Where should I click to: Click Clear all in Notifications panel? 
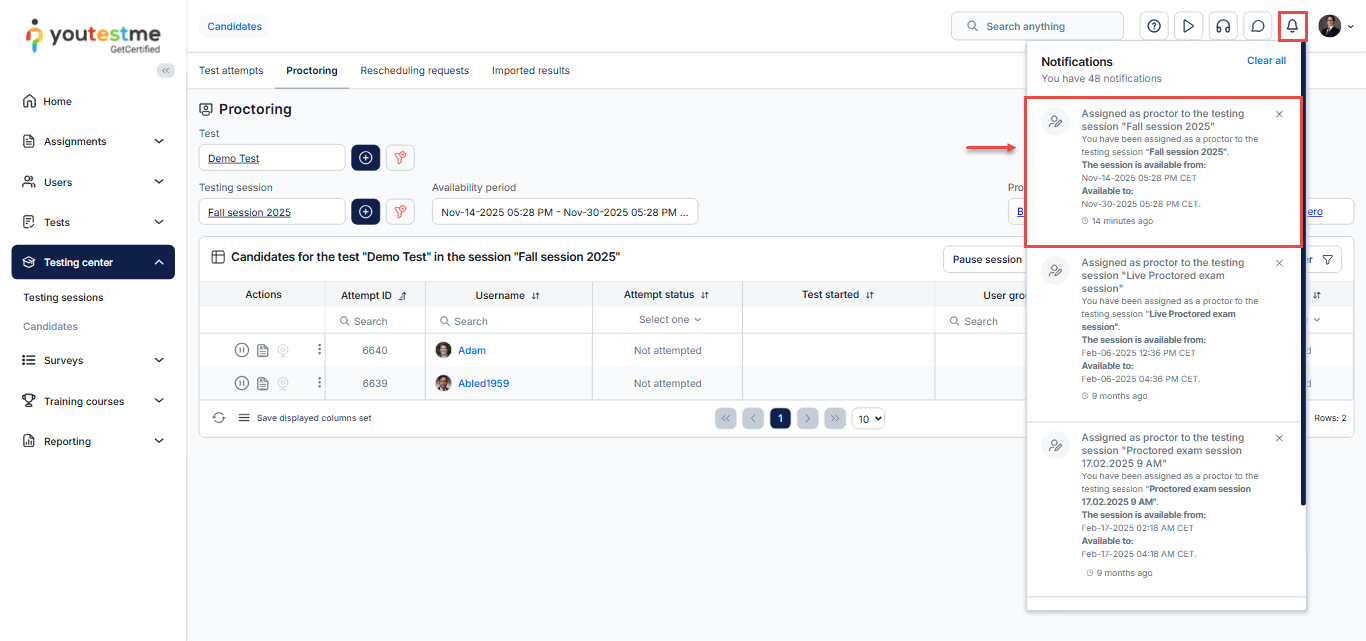tap(1266, 60)
